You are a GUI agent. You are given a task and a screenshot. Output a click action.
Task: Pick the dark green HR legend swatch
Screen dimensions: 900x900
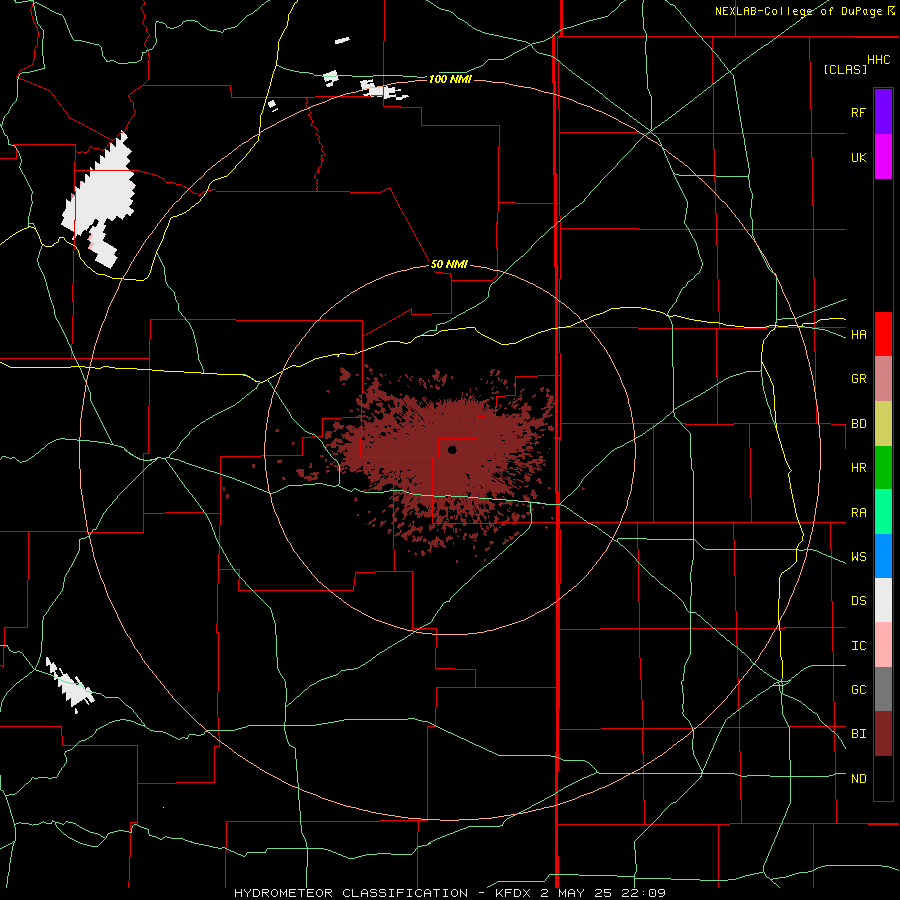(883, 468)
